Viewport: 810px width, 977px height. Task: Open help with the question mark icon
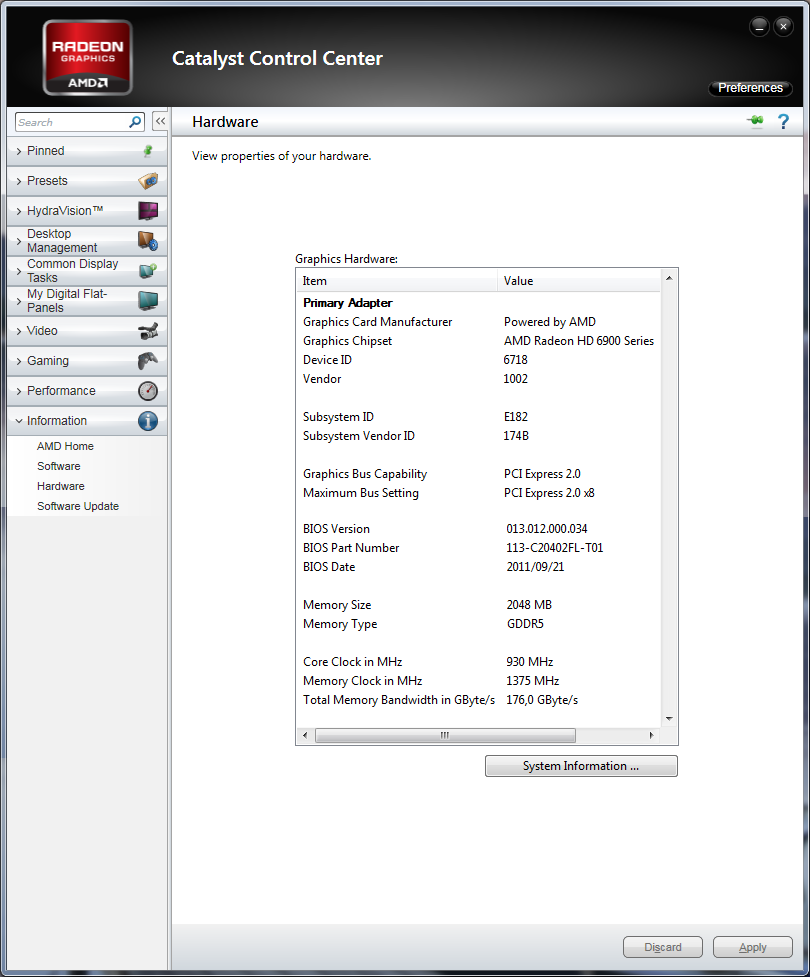(783, 122)
